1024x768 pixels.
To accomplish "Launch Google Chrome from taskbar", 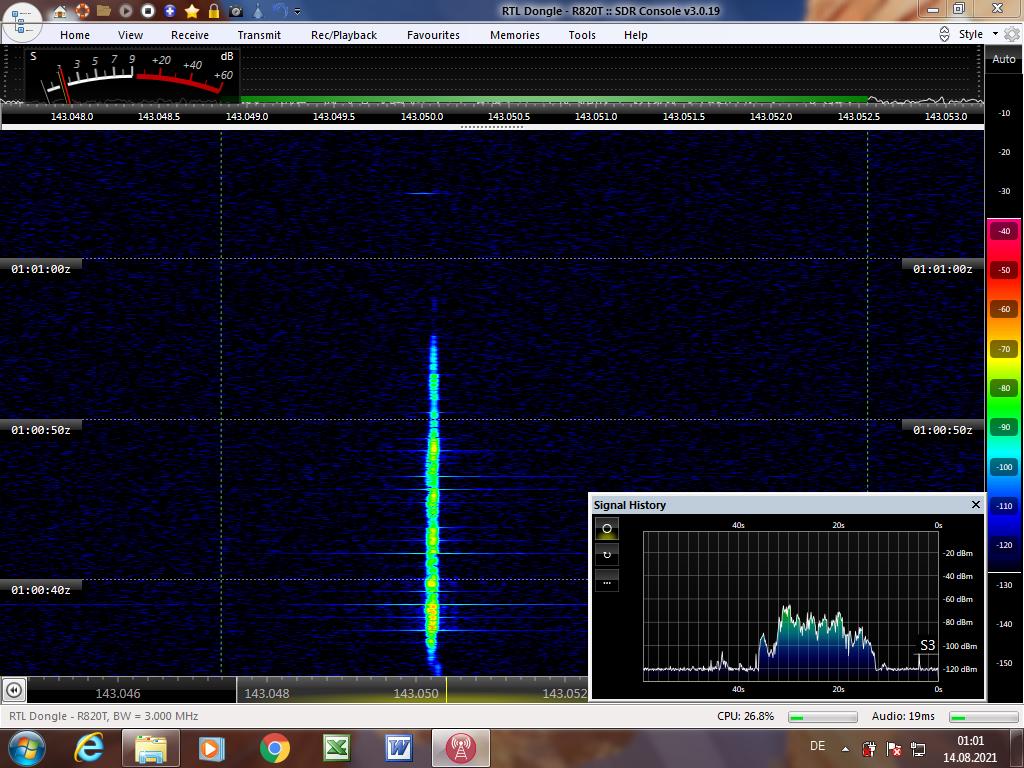I will [x=274, y=748].
